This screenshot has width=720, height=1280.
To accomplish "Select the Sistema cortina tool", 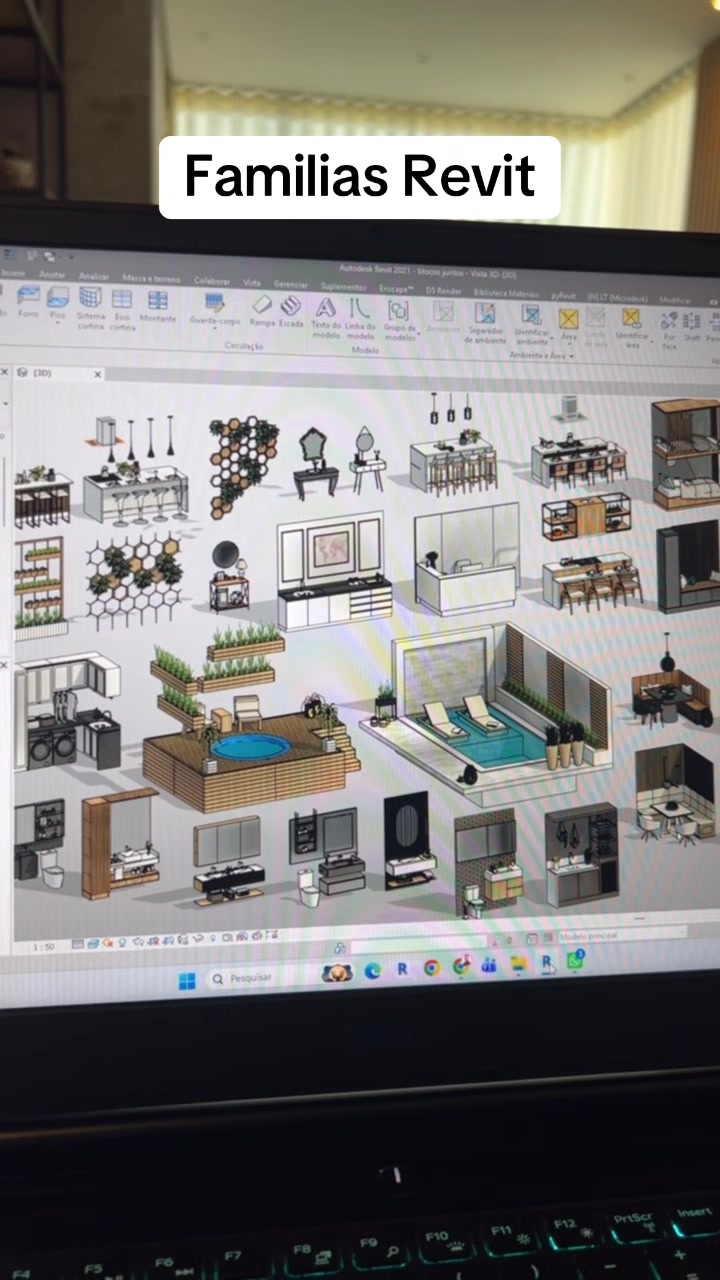I will coord(90,308).
